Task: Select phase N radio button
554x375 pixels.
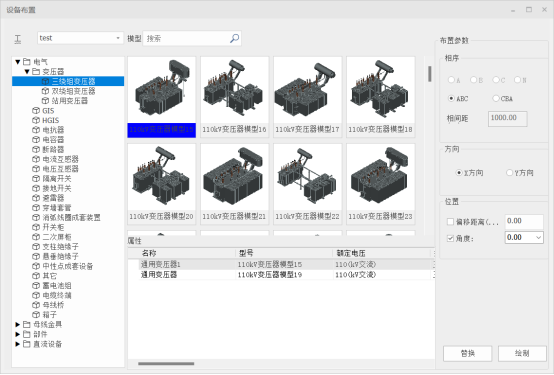Action: point(517,80)
